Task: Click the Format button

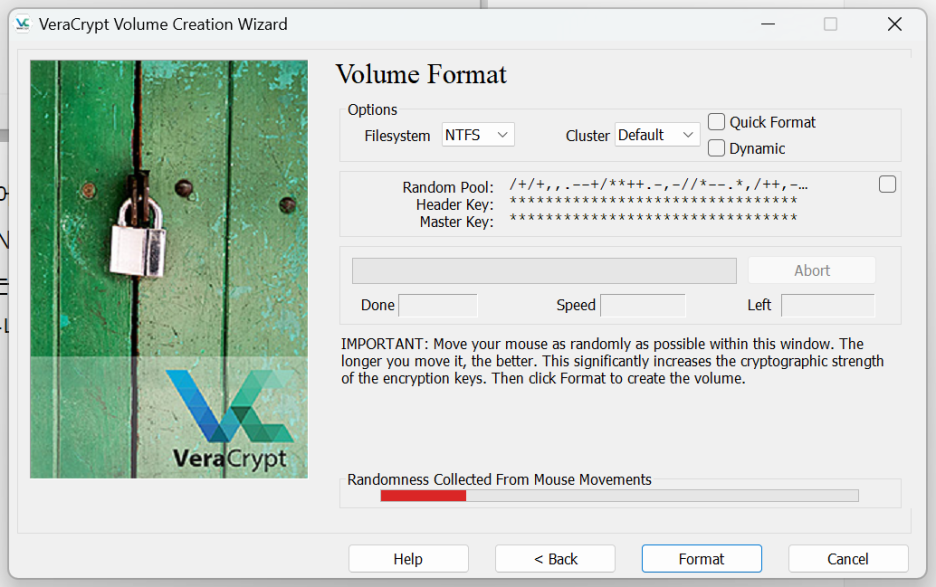Action: (701, 559)
